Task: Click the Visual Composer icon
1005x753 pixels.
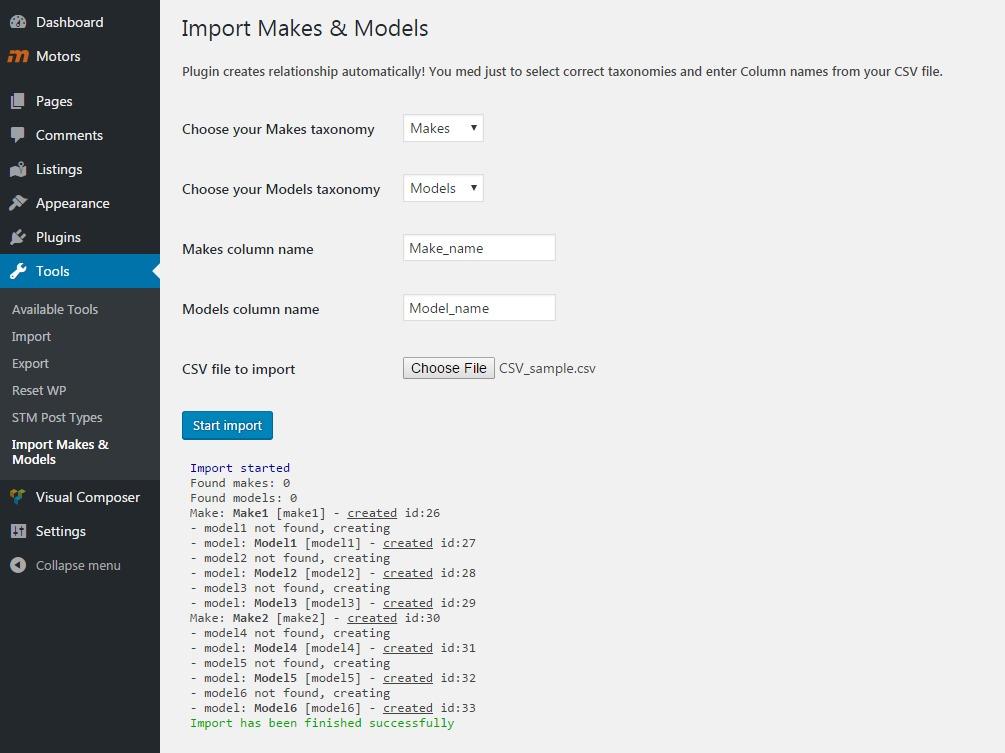Action: pos(18,497)
